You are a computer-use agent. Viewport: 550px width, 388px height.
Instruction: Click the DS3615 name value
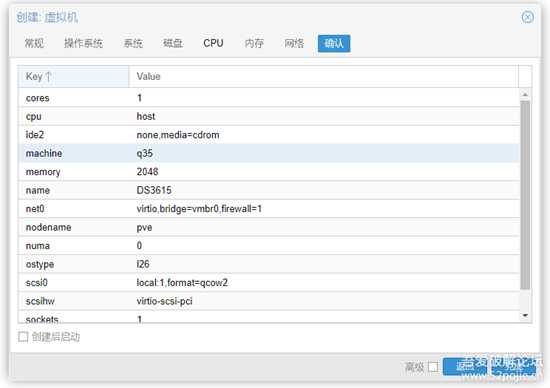(154, 190)
